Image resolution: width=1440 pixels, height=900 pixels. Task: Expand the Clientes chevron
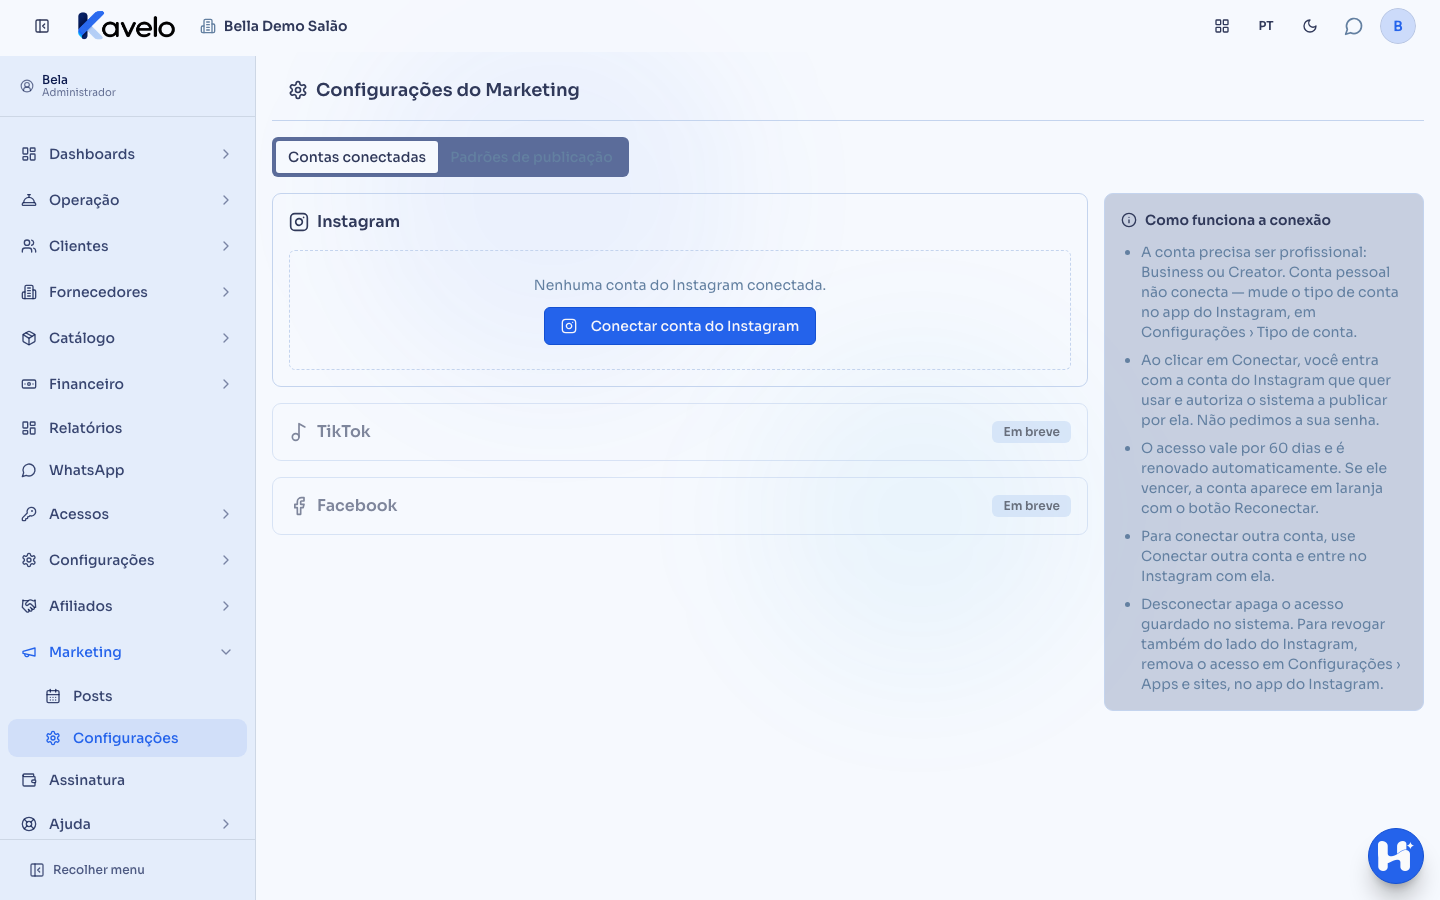(226, 246)
